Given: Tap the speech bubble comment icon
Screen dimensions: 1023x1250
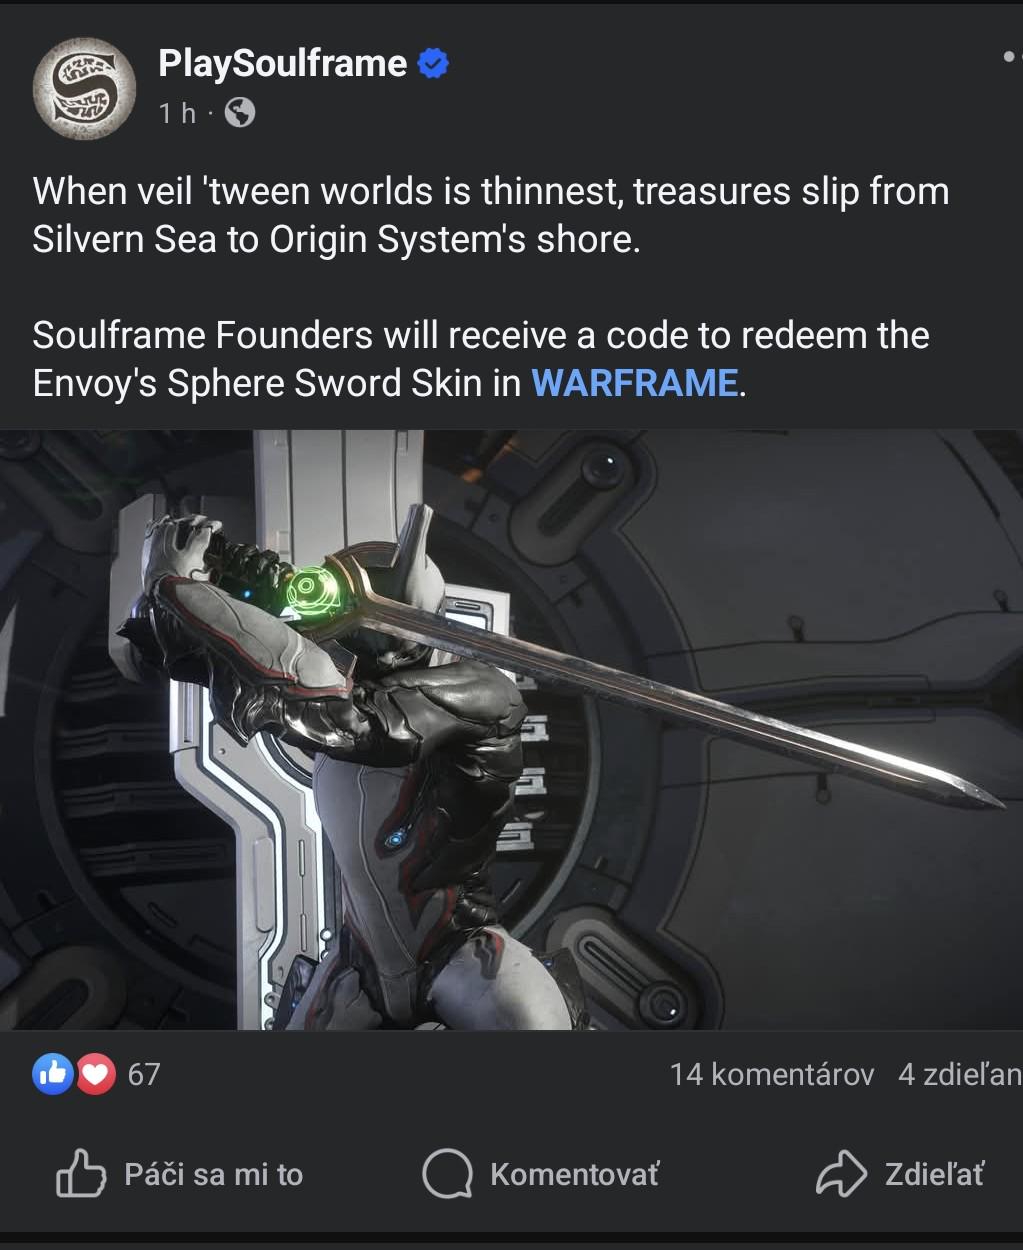Looking at the screenshot, I should 447,1174.
